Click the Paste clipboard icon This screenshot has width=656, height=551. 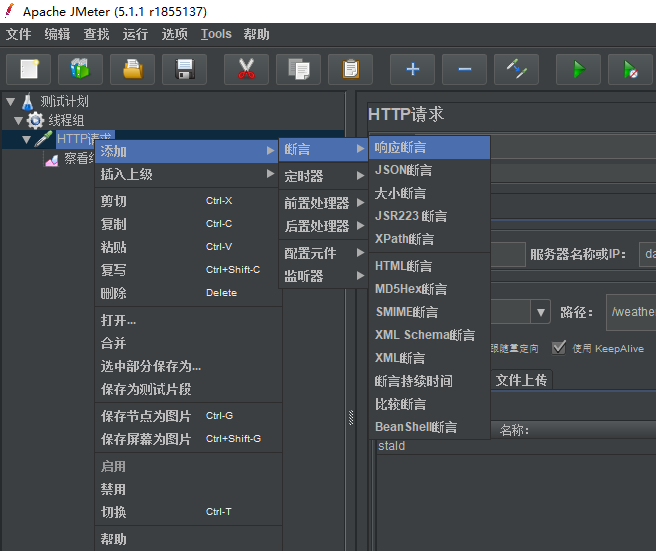pos(350,69)
